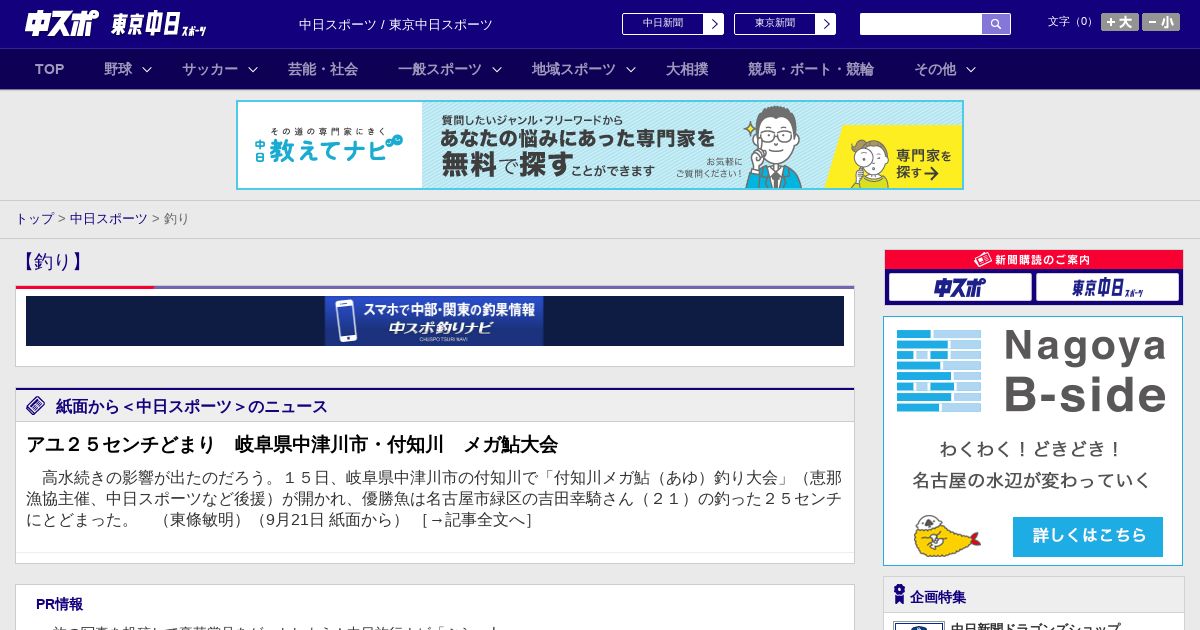The image size is (1200, 630).
Task: Click 中日スポーツ breadcrumb link
Action: [109, 218]
